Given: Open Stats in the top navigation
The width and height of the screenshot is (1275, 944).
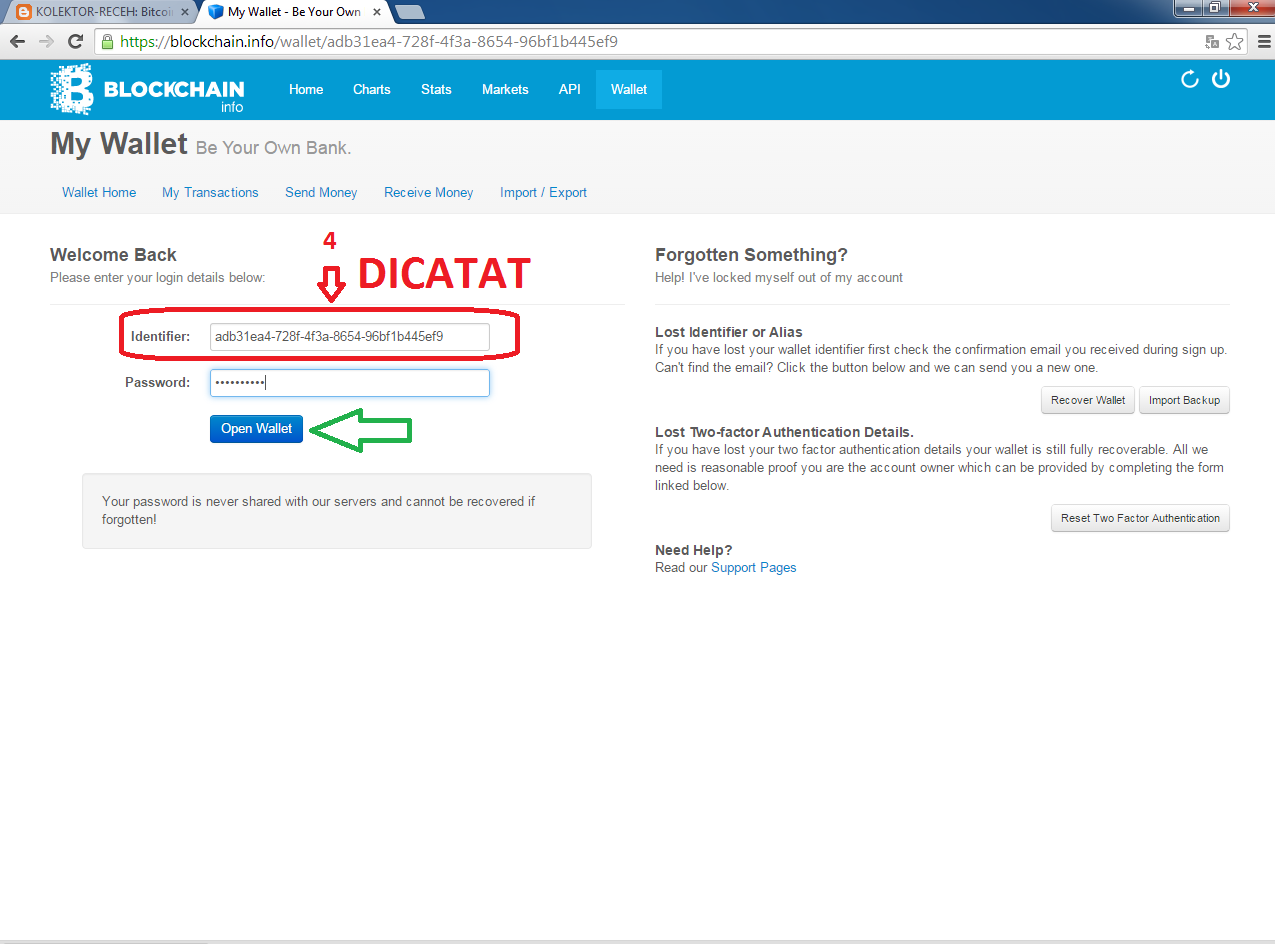Looking at the screenshot, I should [x=436, y=89].
